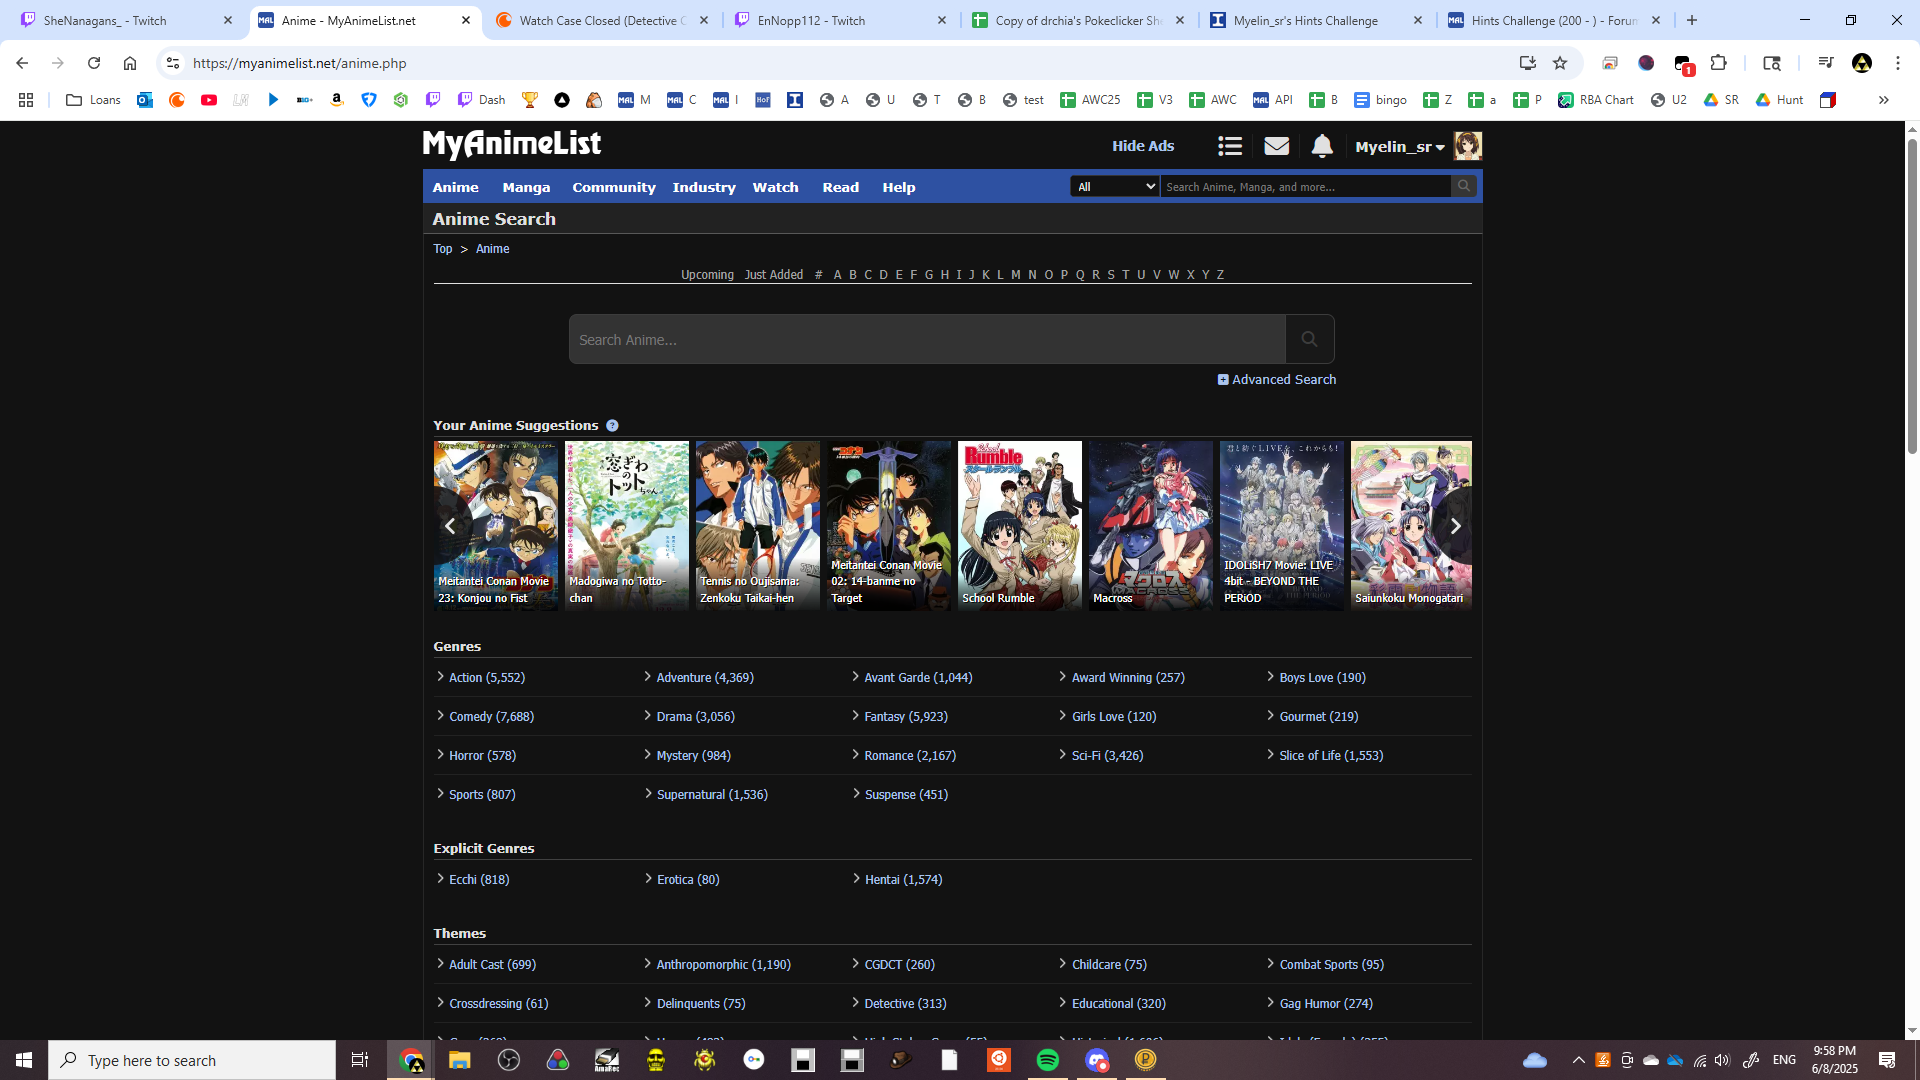Open Spotify from the taskbar
Viewport: 1920px width, 1080px height.
[x=1047, y=1060]
